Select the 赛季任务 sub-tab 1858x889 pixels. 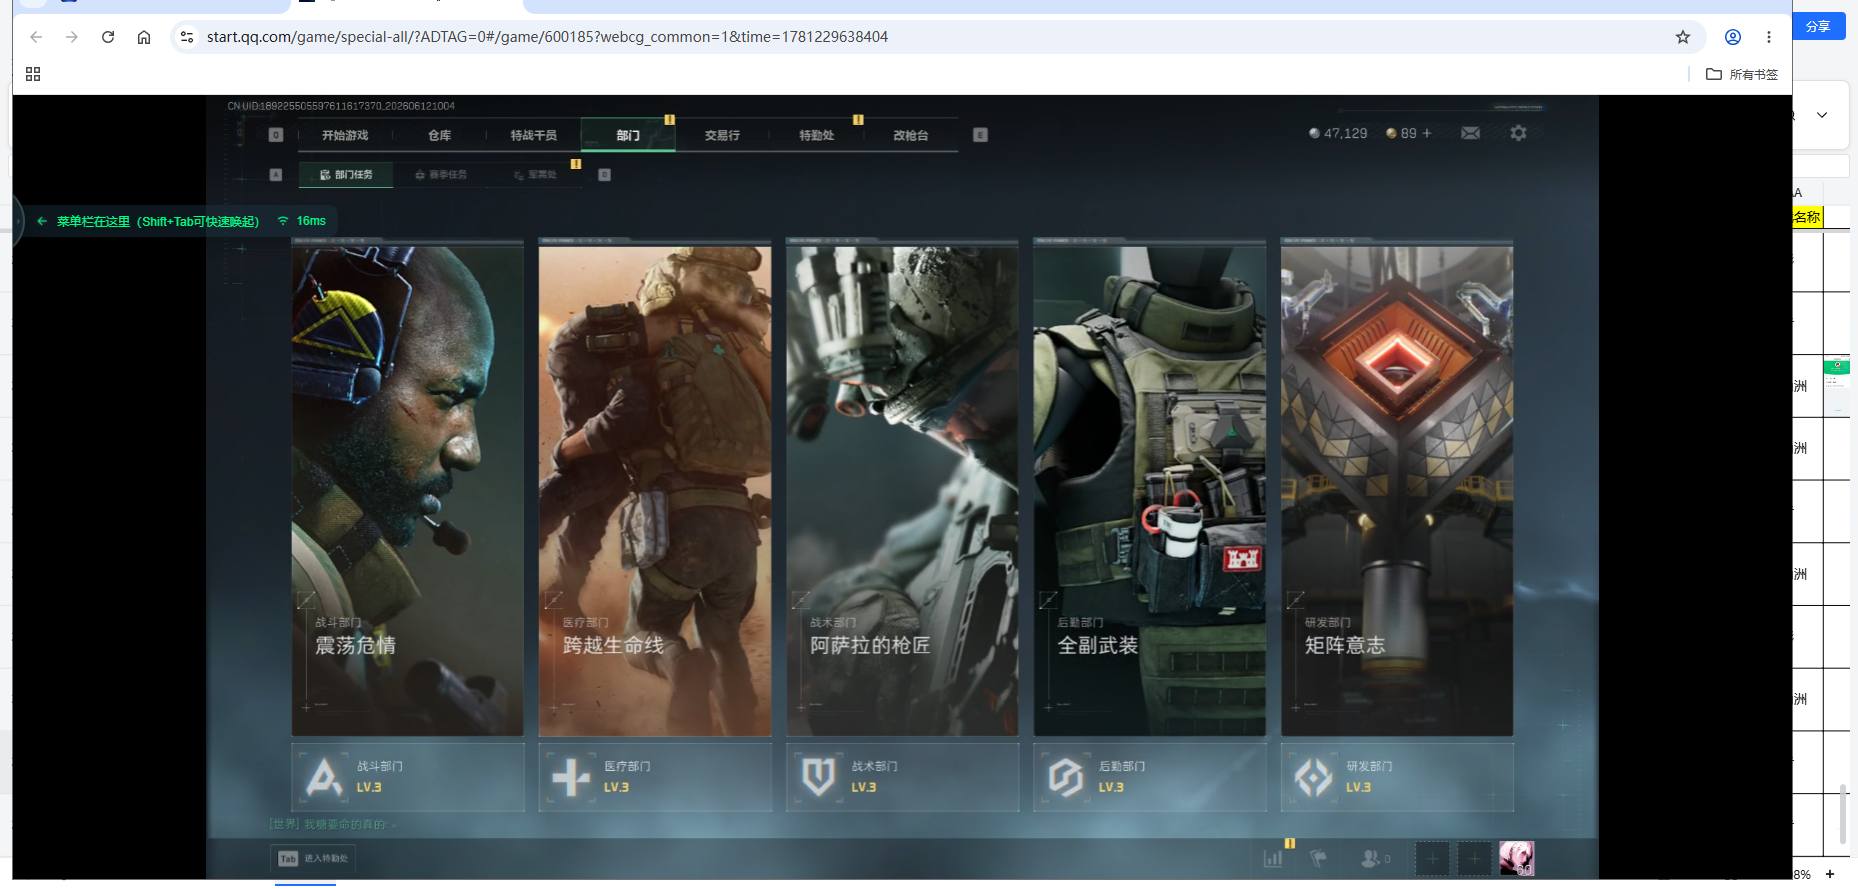(x=441, y=175)
